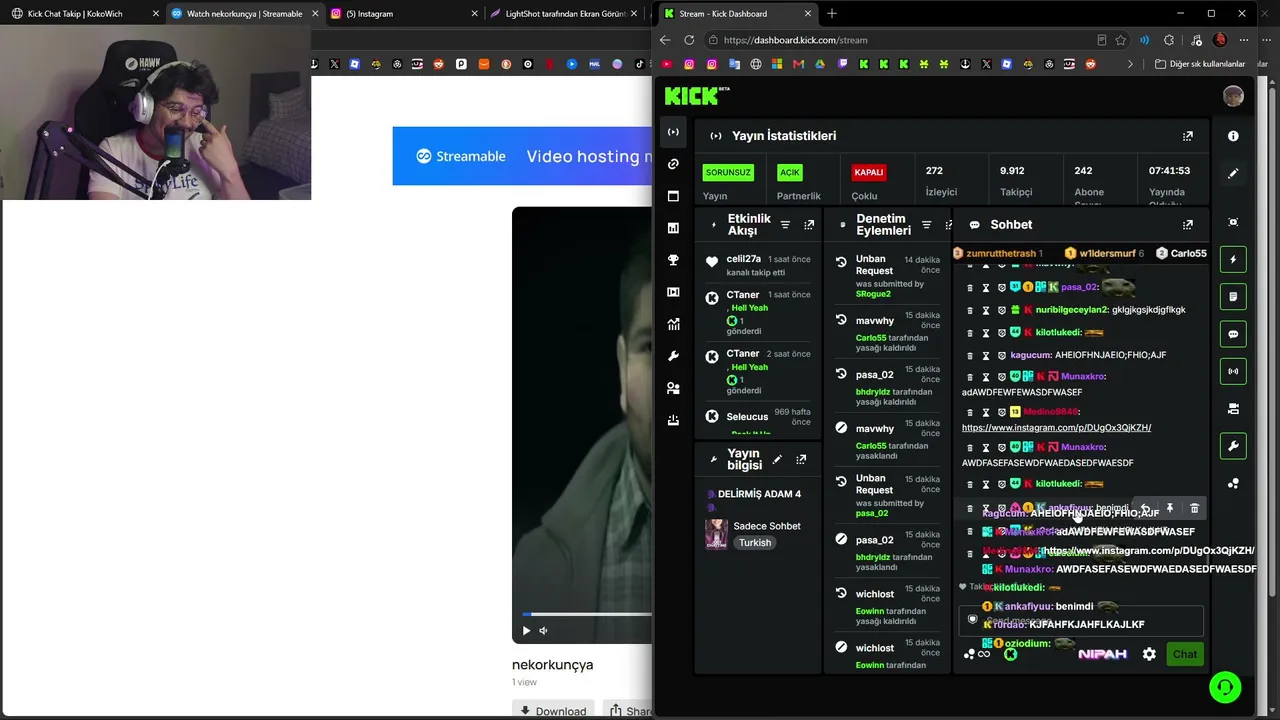This screenshot has height=720, width=1280.
Task: Open the wrench settings icon in left sidebar
Action: [673, 356]
